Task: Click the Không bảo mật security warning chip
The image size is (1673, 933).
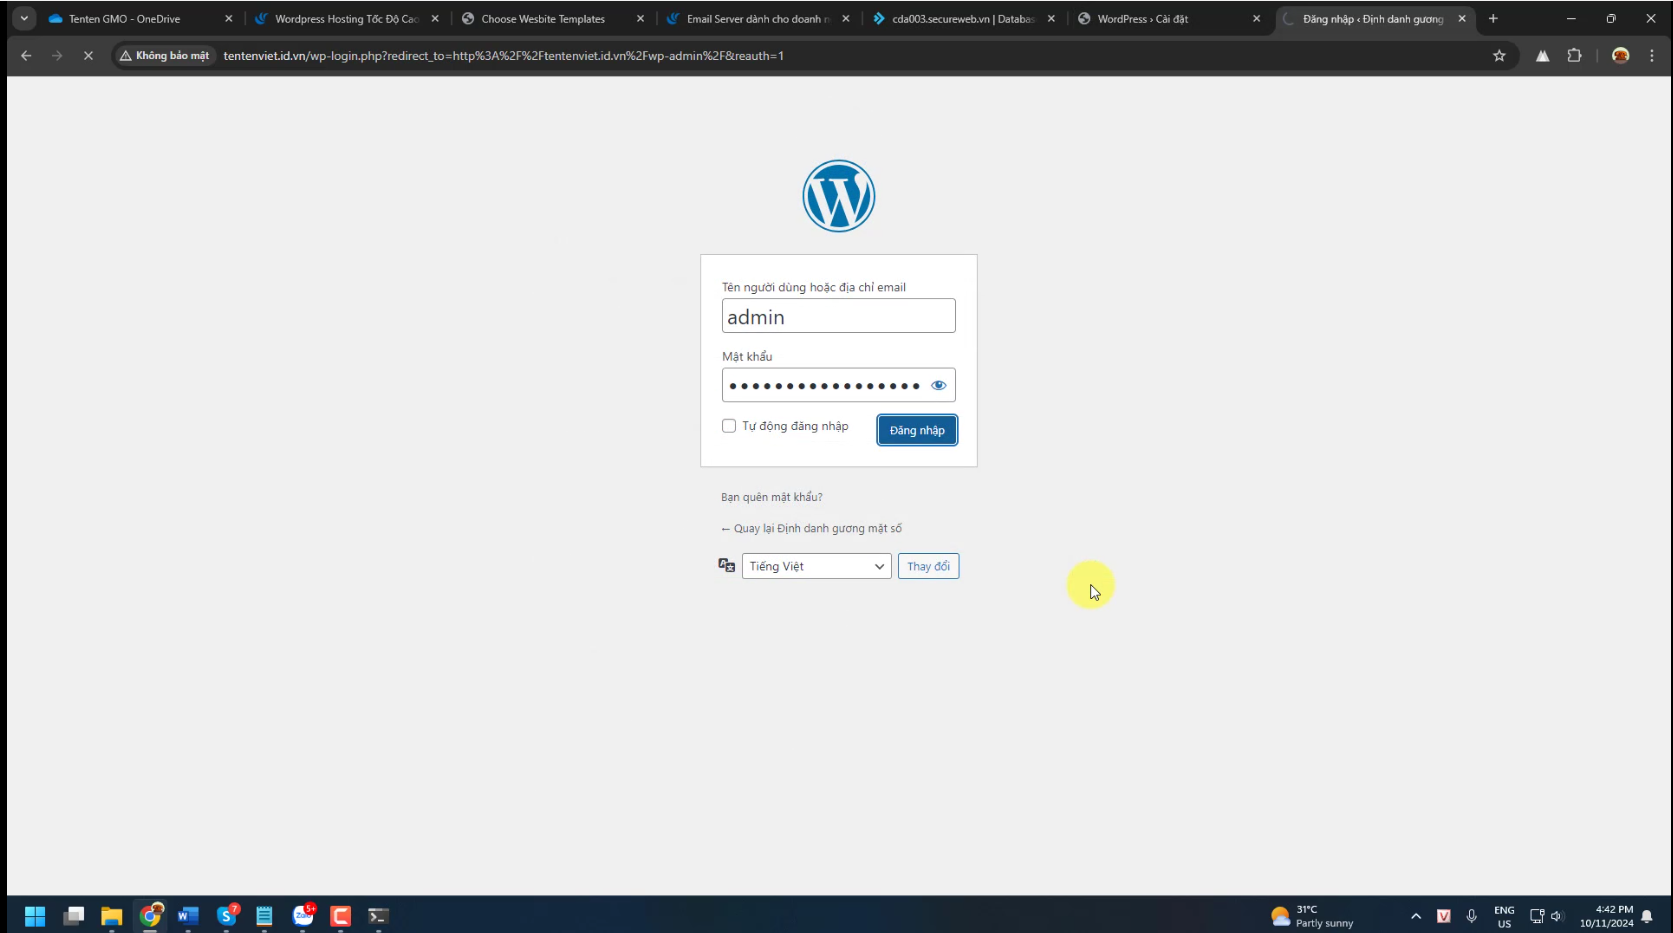Action: click(x=165, y=56)
